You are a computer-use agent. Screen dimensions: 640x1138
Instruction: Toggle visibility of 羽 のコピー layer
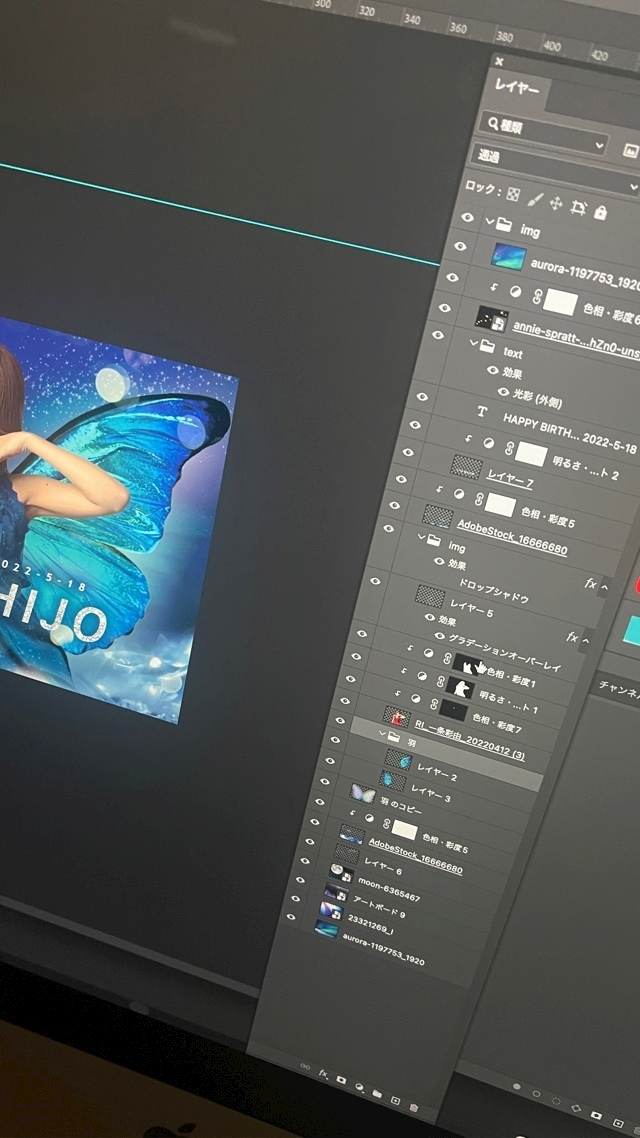point(324,782)
